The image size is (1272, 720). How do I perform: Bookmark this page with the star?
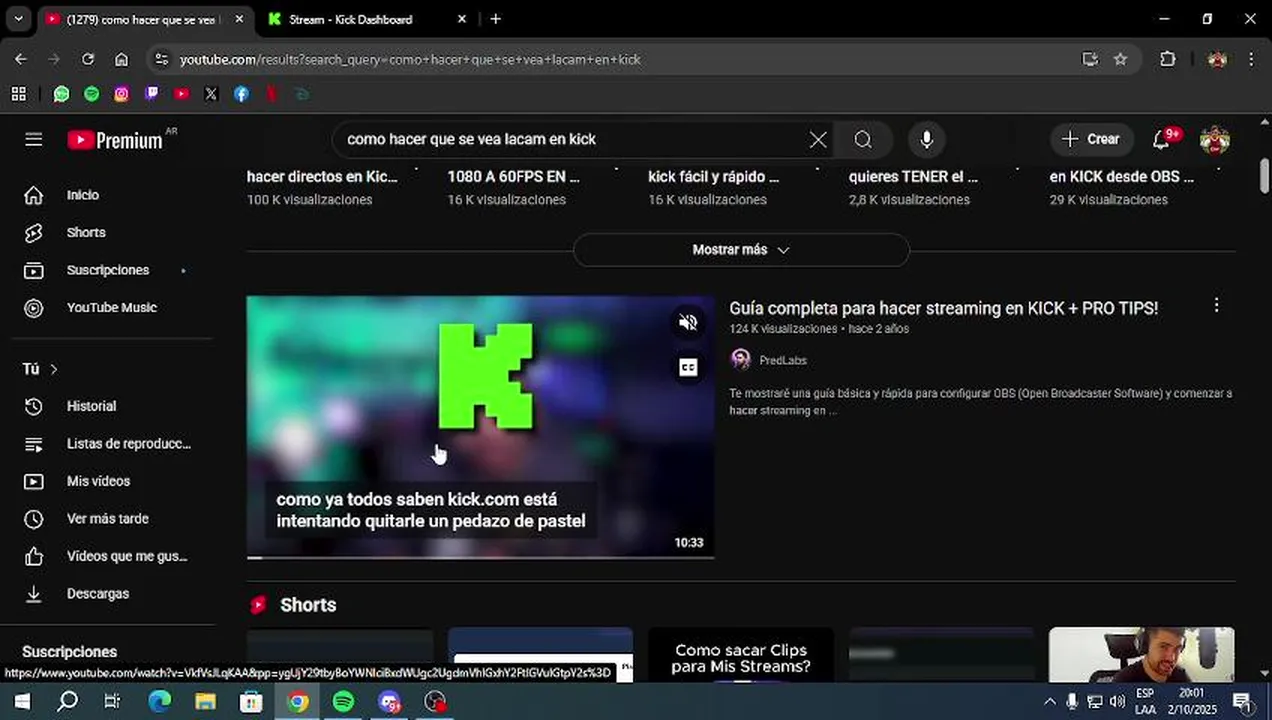pyautogui.click(x=1120, y=59)
